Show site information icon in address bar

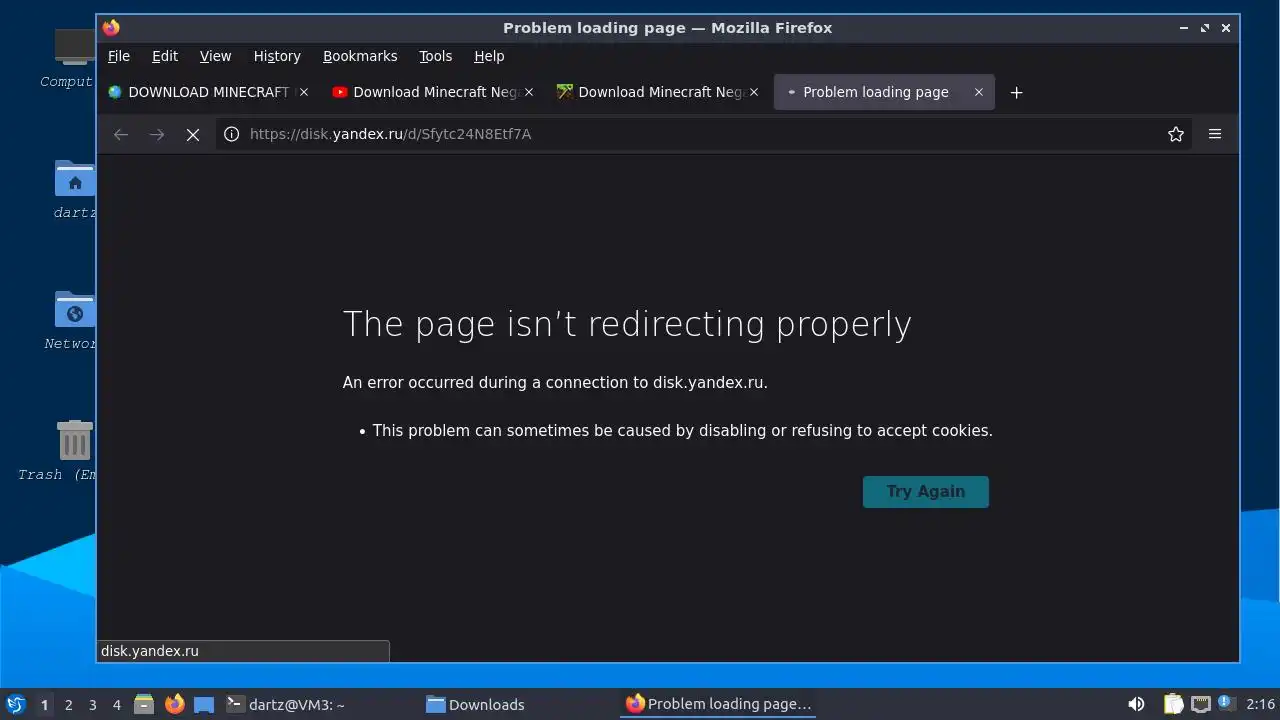point(231,134)
